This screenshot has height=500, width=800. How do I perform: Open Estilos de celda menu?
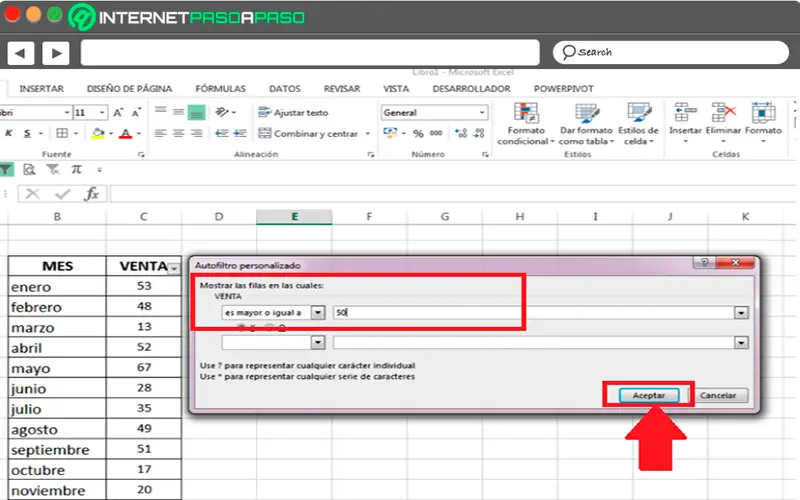point(638,123)
